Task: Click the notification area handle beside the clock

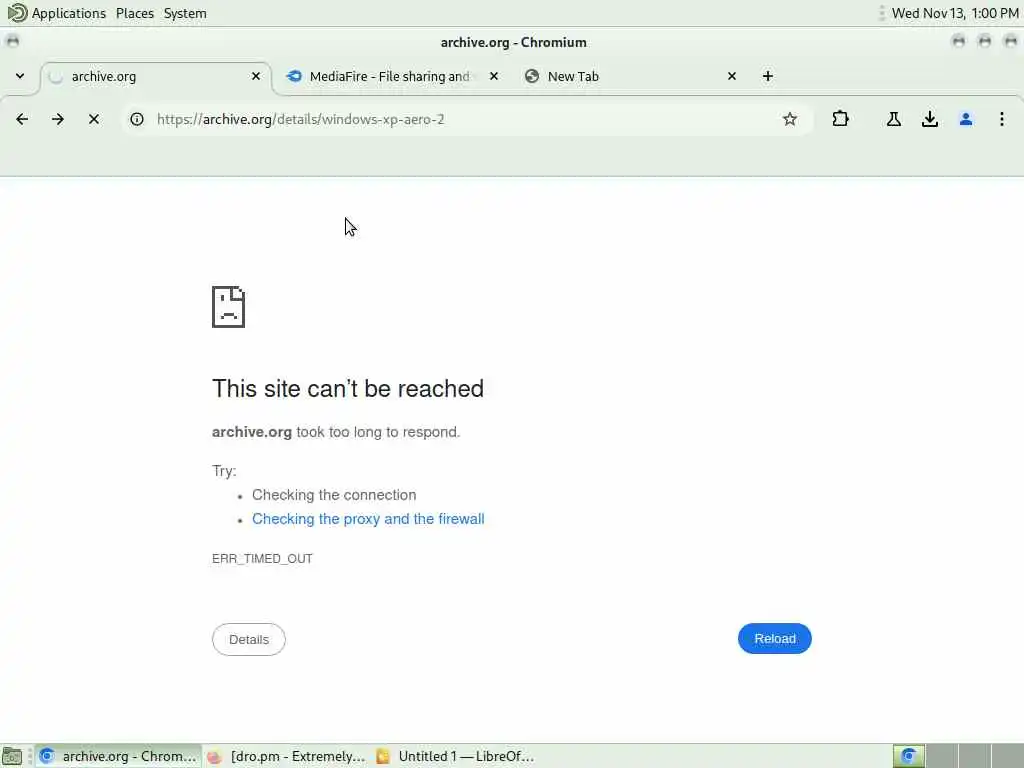Action: [x=882, y=13]
